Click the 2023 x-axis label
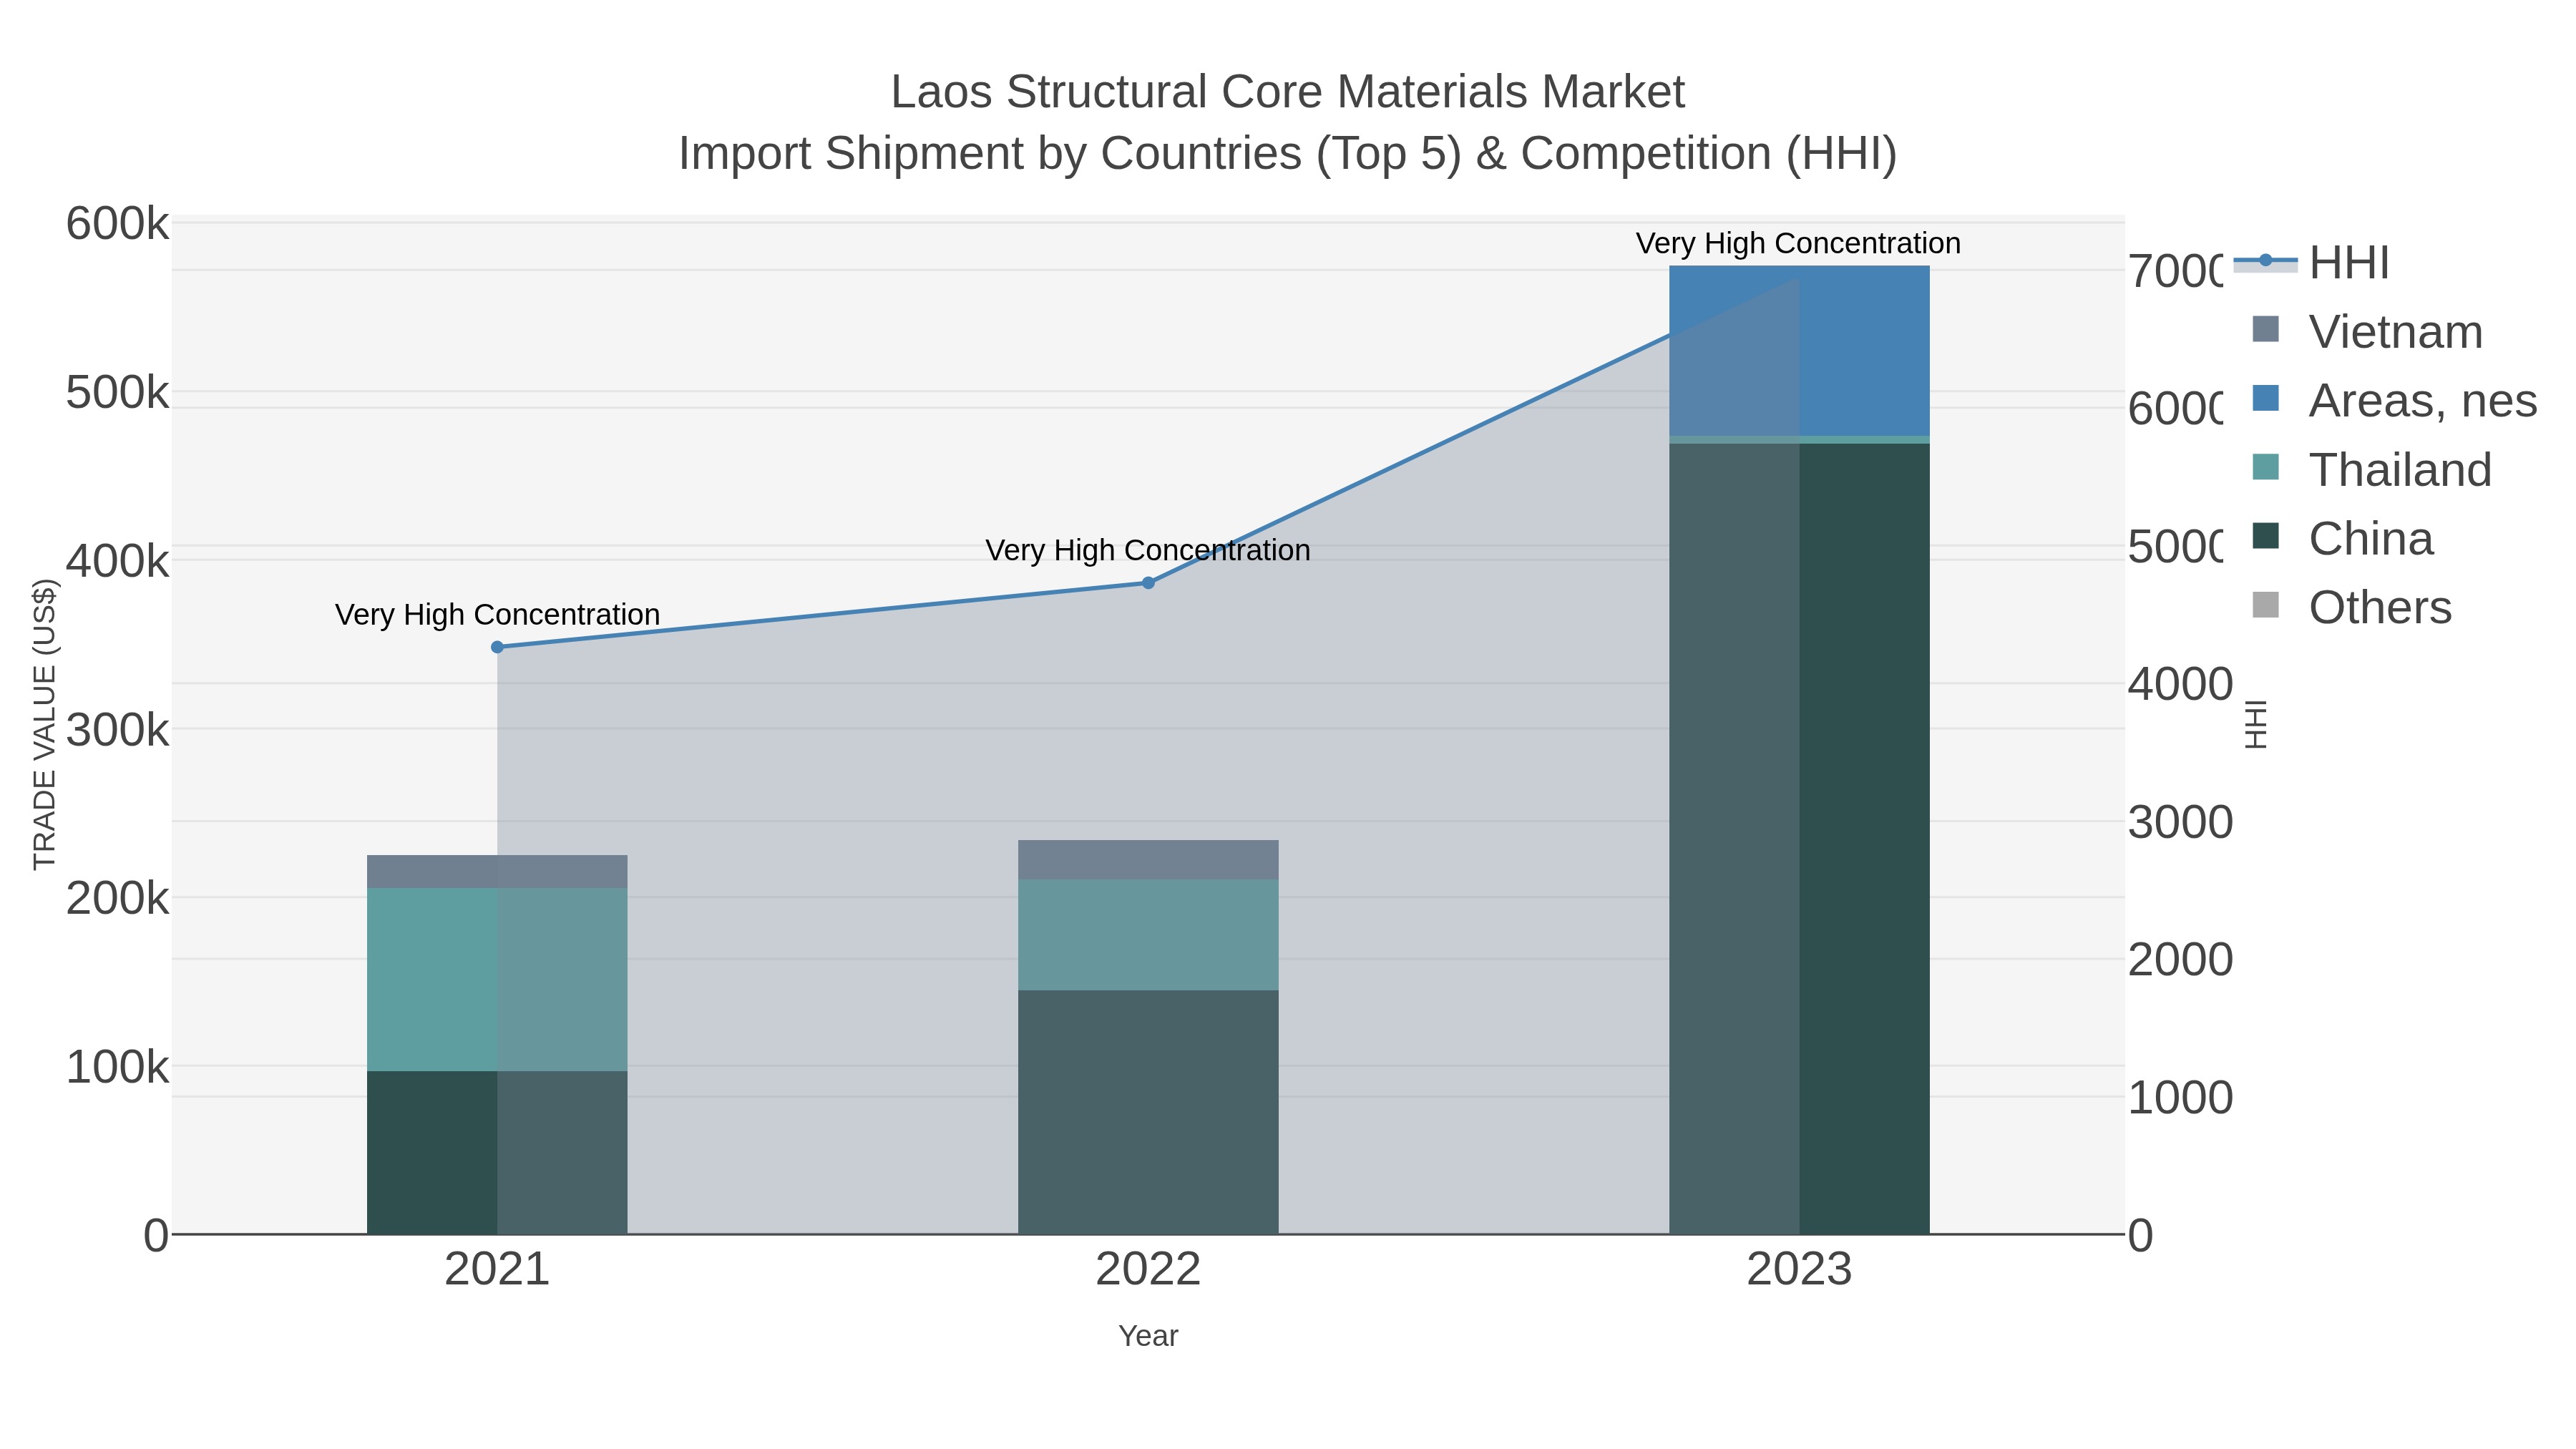The width and height of the screenshot is (2576, 1449). click(x=1799, y=1270)
